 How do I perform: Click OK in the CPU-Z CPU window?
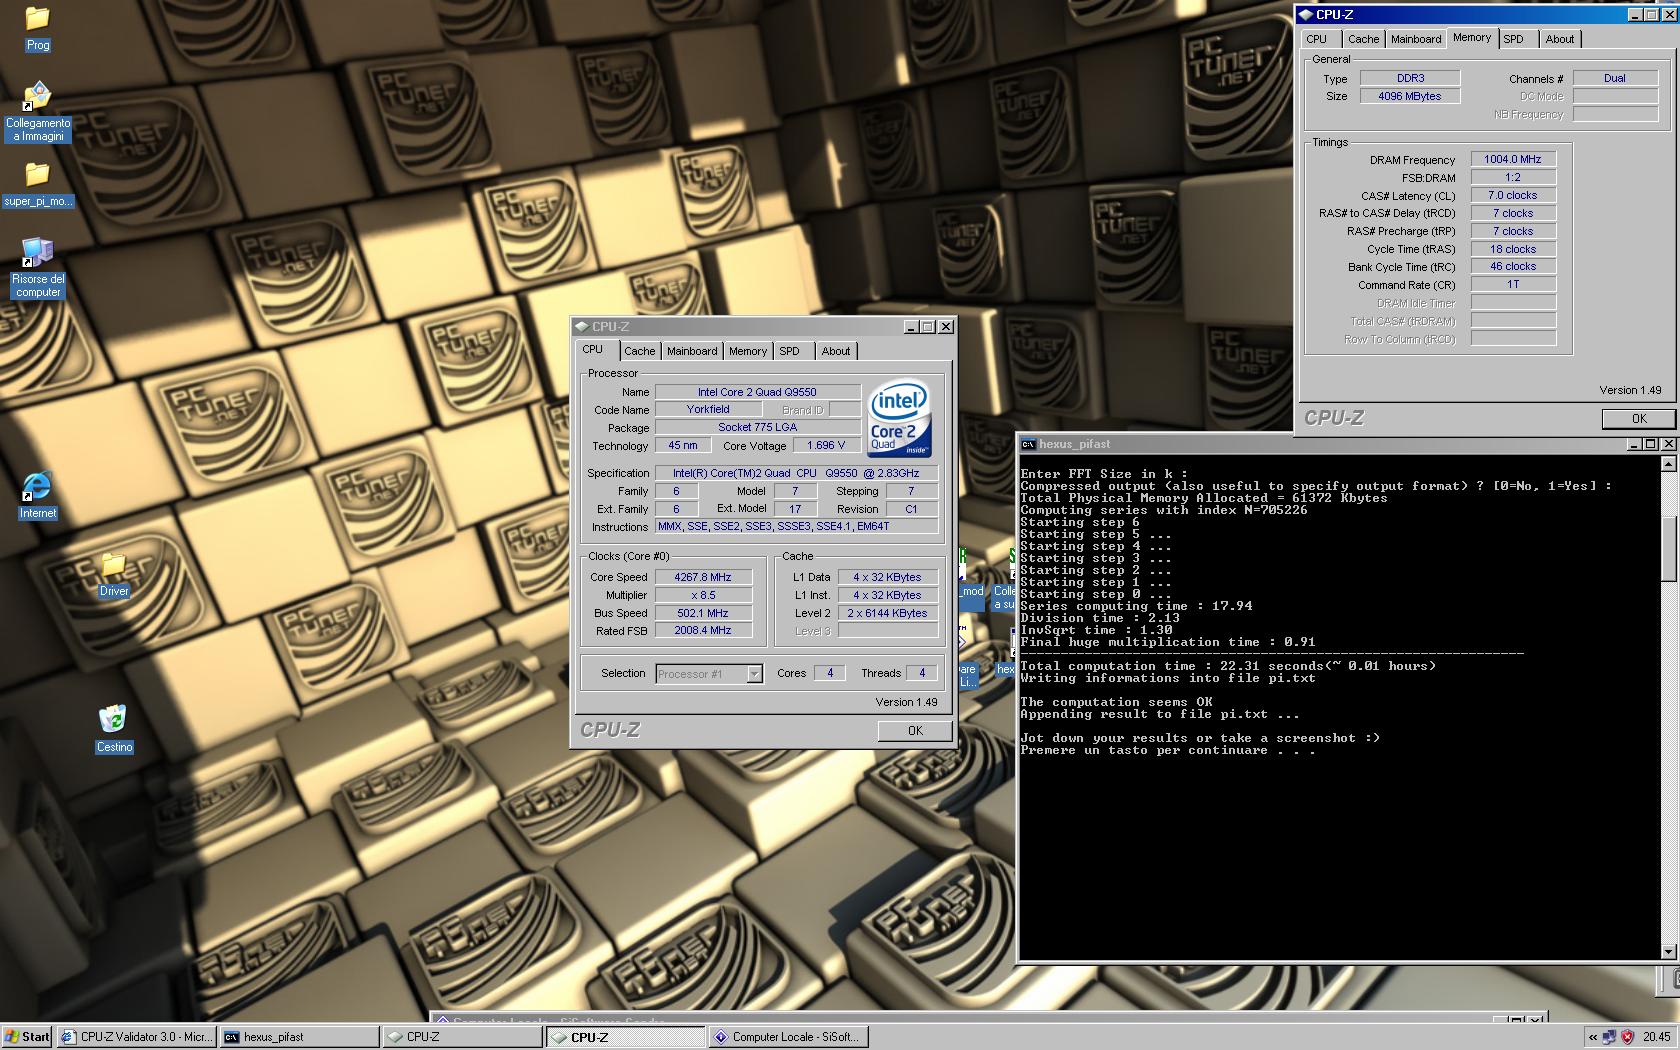915,731
